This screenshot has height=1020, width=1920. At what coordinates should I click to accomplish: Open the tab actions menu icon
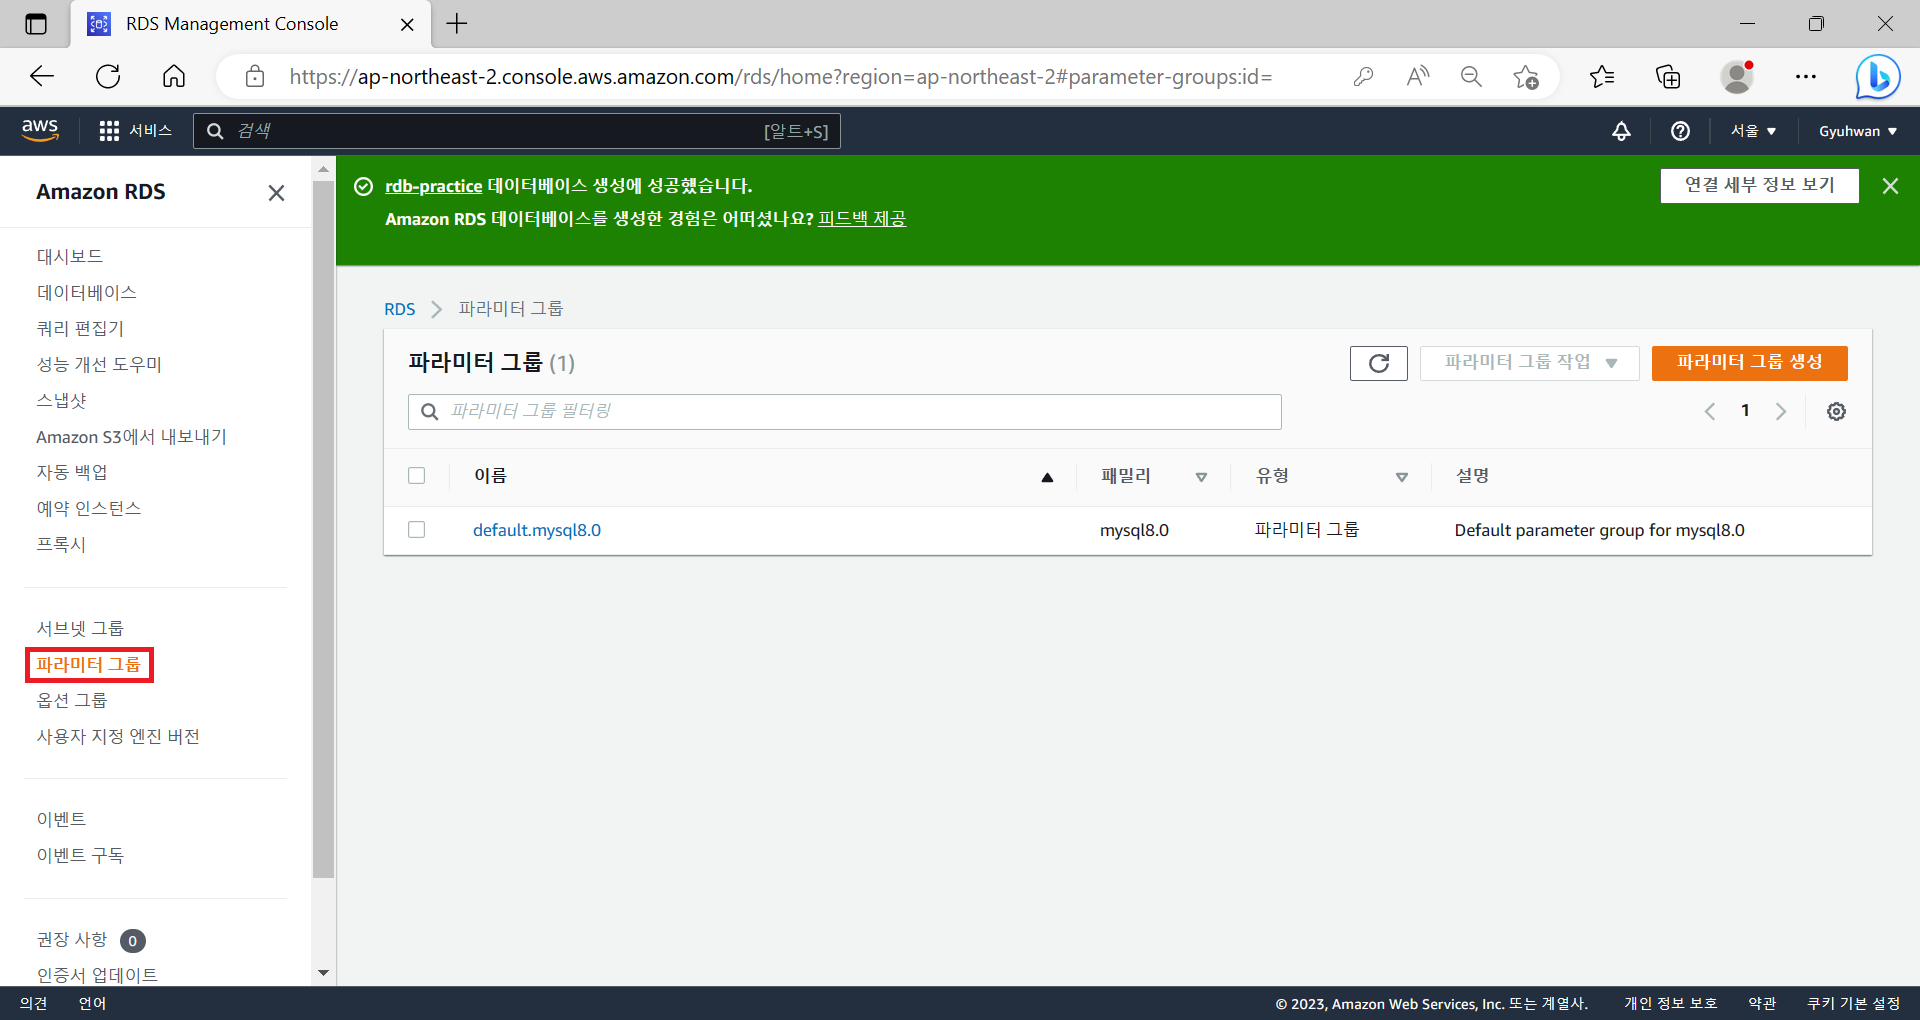click(x=36, y=24)
